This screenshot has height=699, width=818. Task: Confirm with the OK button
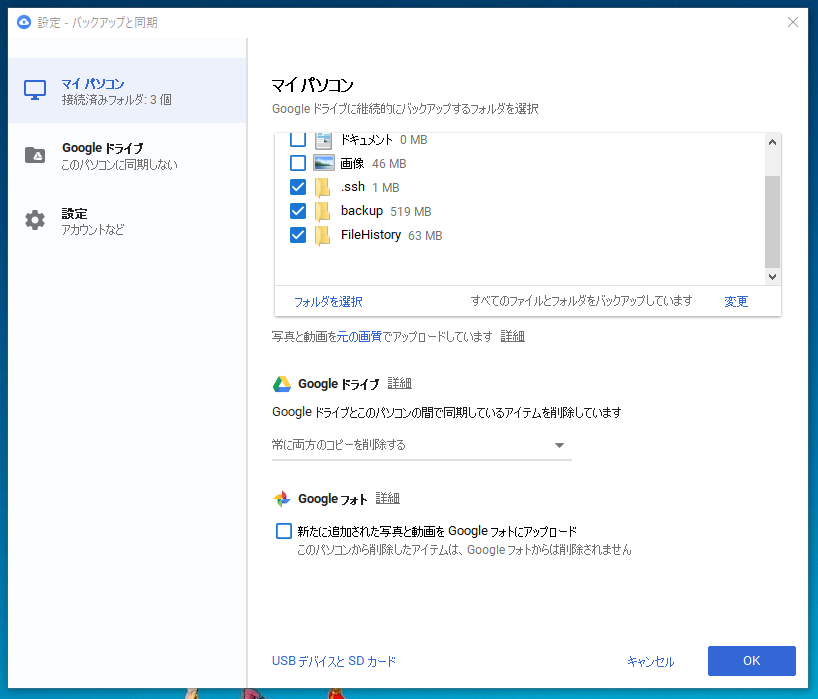click(752, 661)
